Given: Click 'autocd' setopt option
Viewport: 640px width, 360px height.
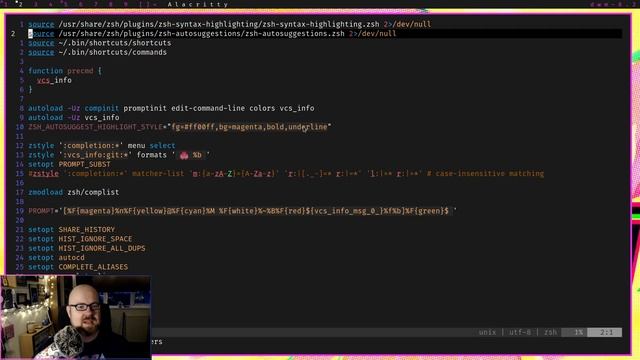Looking at the screenshot, I should (71, 258).
